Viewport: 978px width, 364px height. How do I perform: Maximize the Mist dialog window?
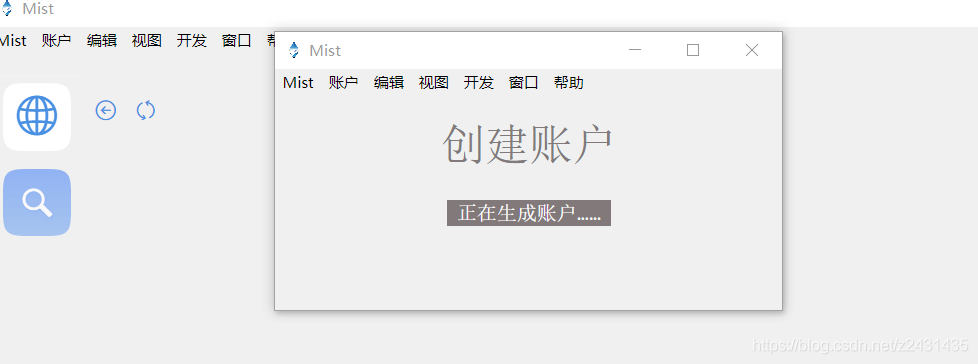coord(692,50)
